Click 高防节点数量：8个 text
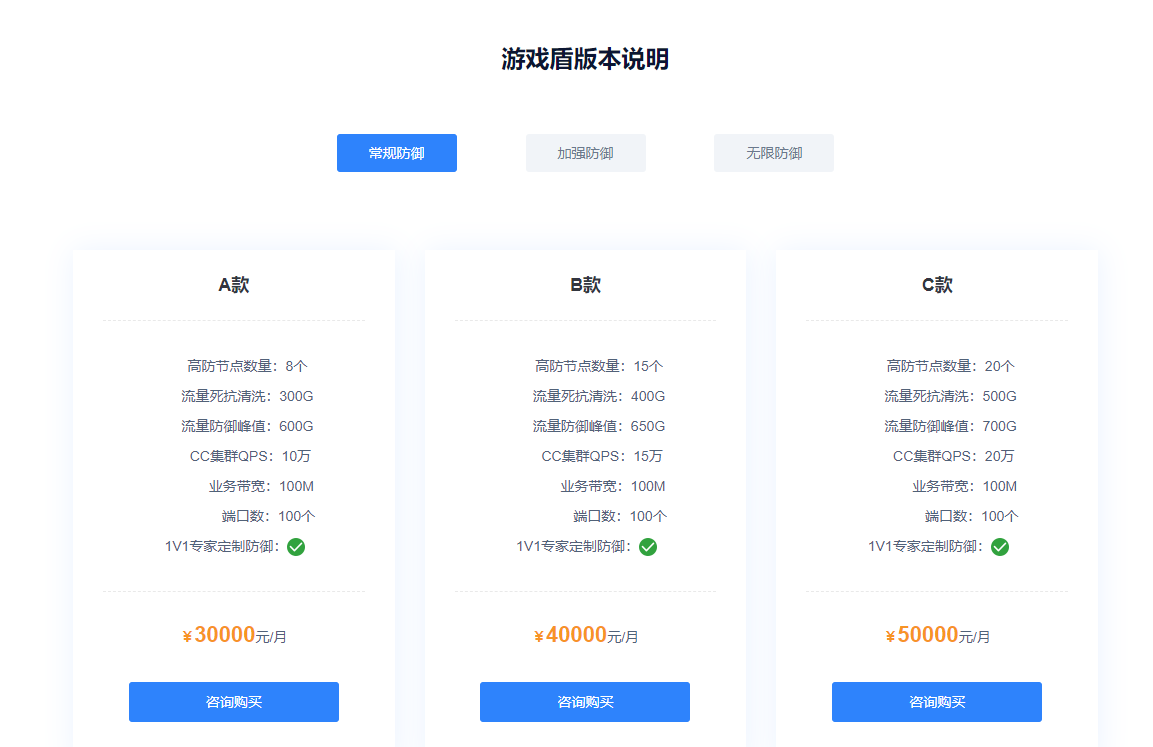 point(247,366)
